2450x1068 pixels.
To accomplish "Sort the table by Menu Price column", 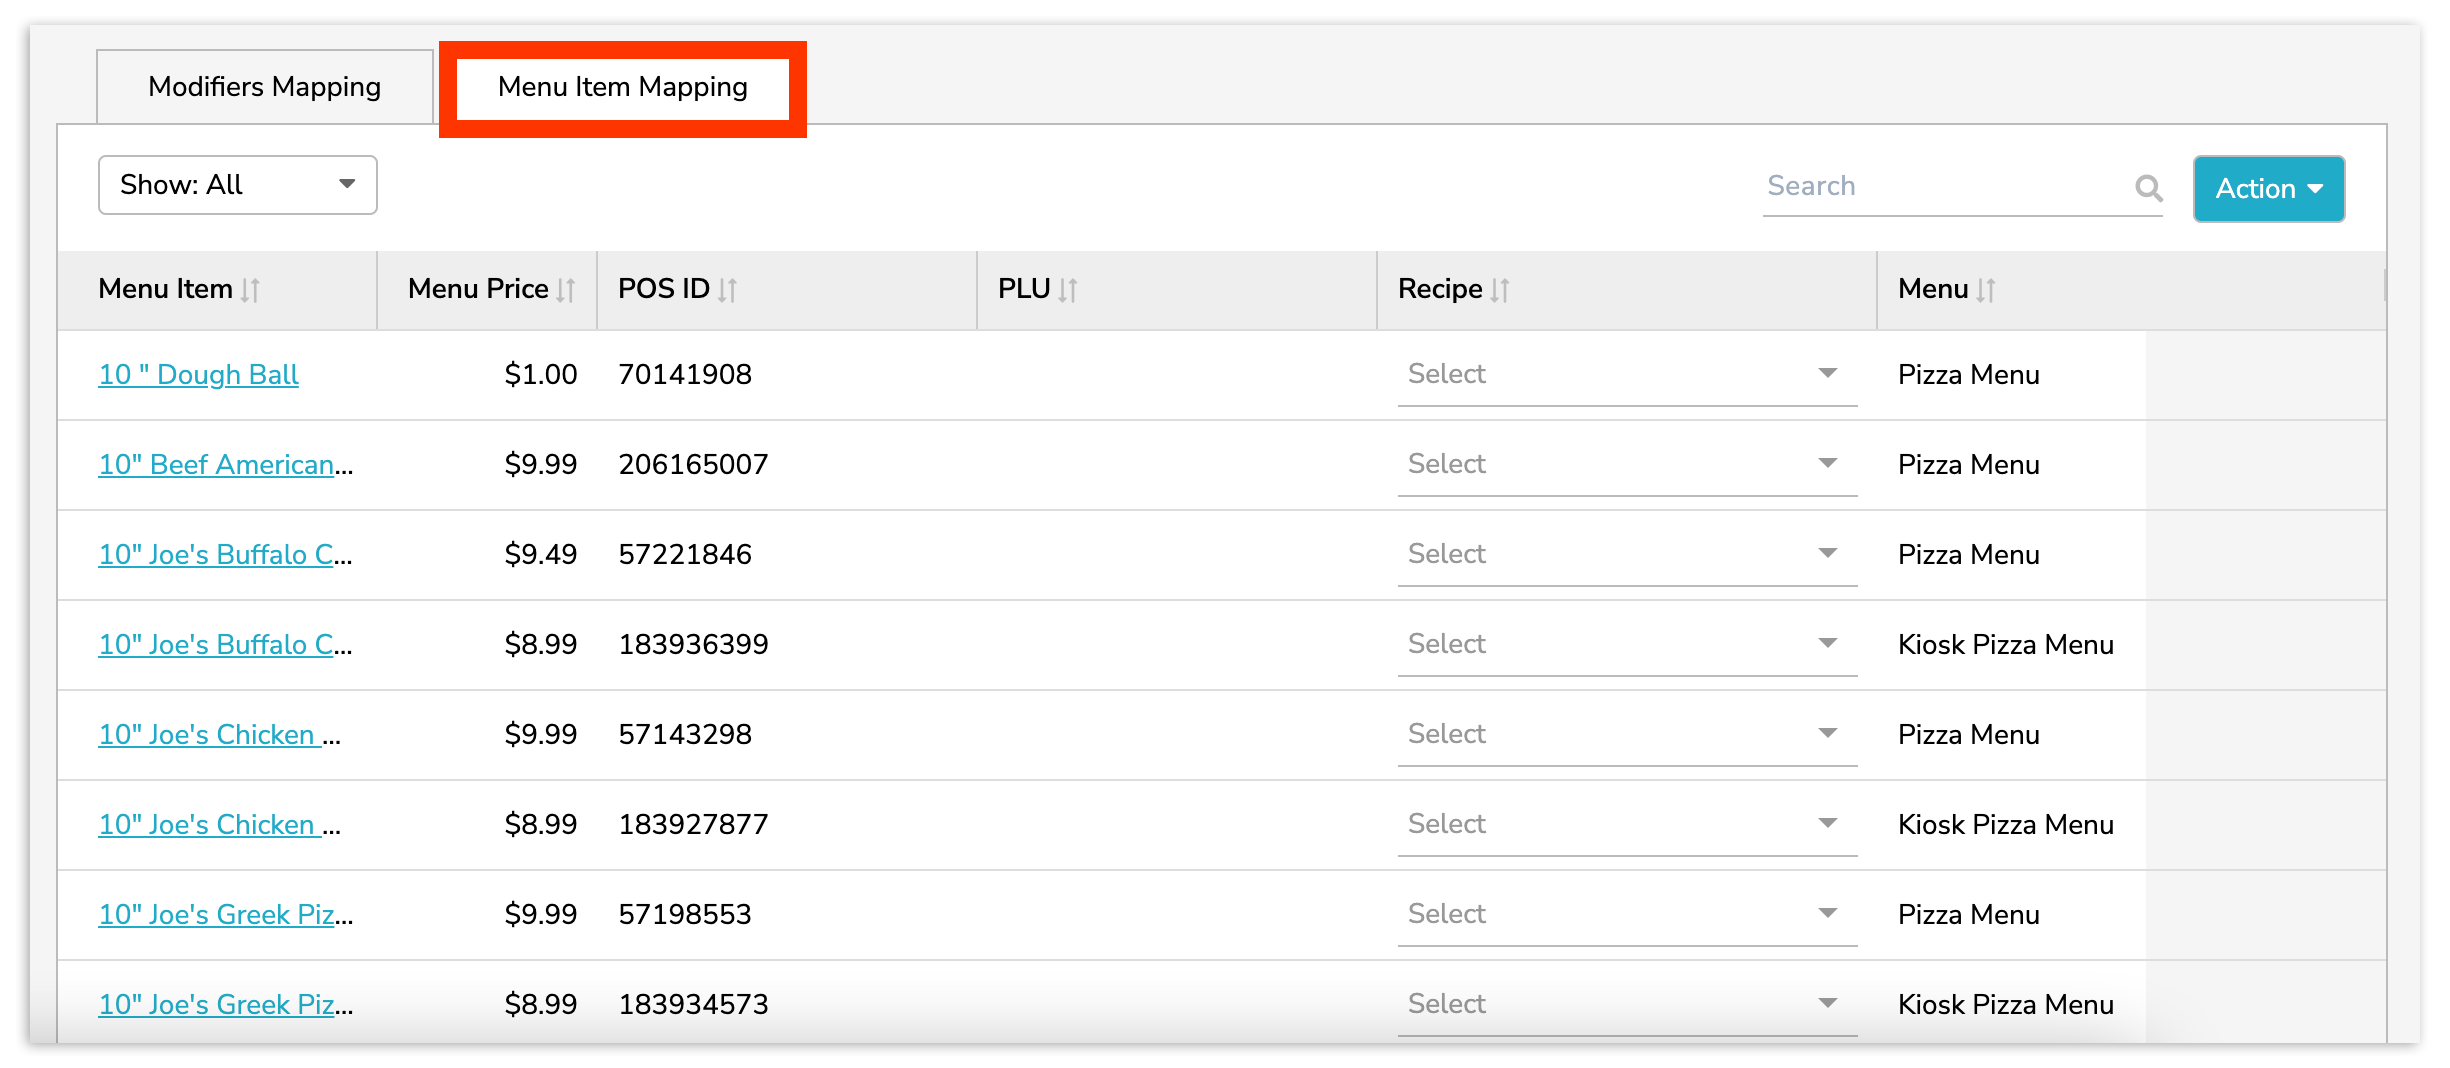I will coord(566,289).
